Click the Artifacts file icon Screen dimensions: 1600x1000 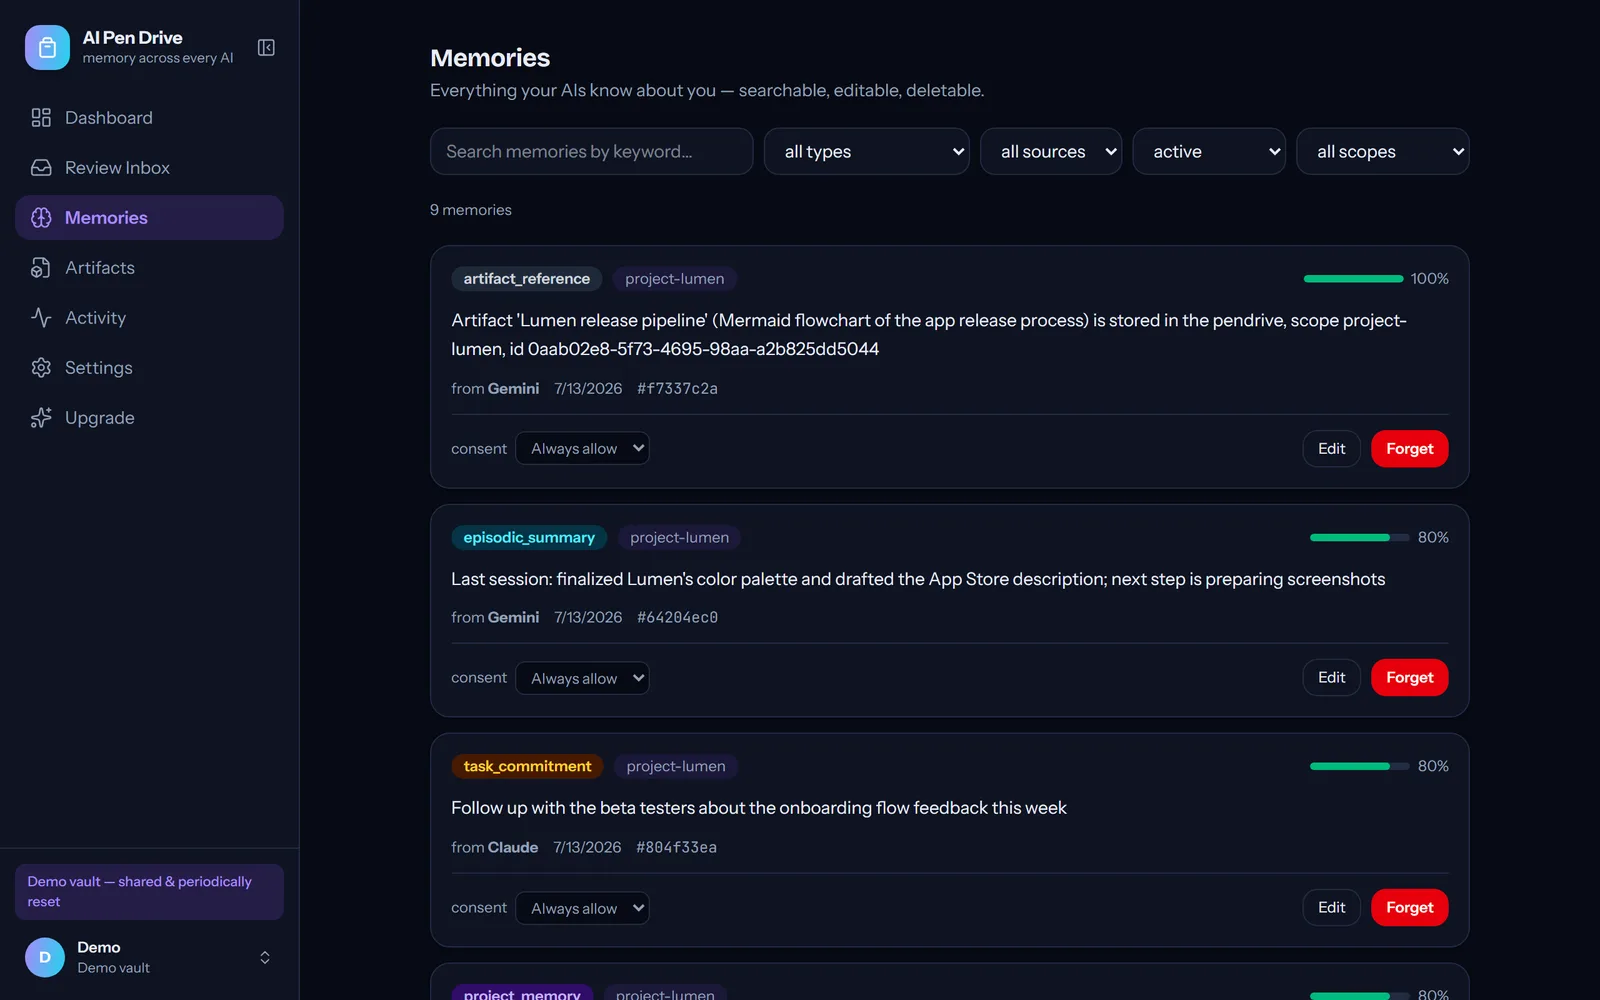pos(41,268)
